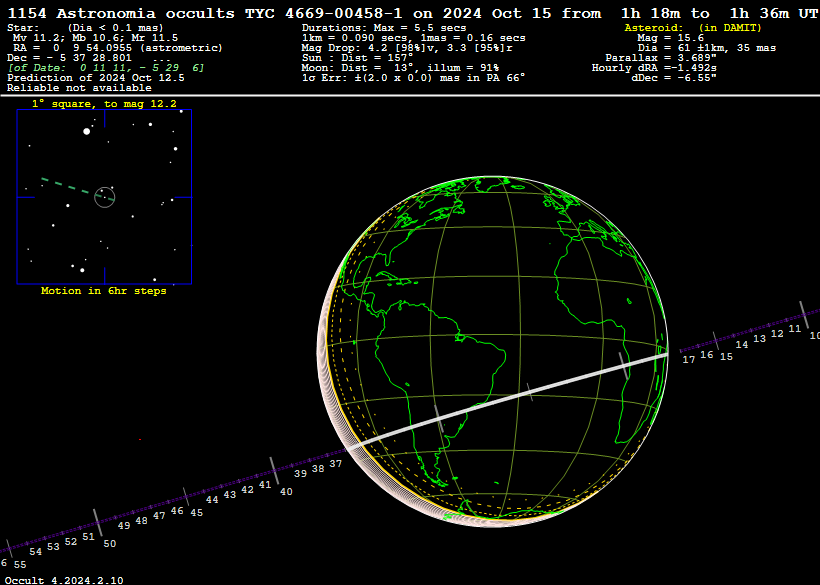Select 'Hourly dRA =-1.492s' text
Image resolution: width=820 pixels, height=585 pixels.
654,68
